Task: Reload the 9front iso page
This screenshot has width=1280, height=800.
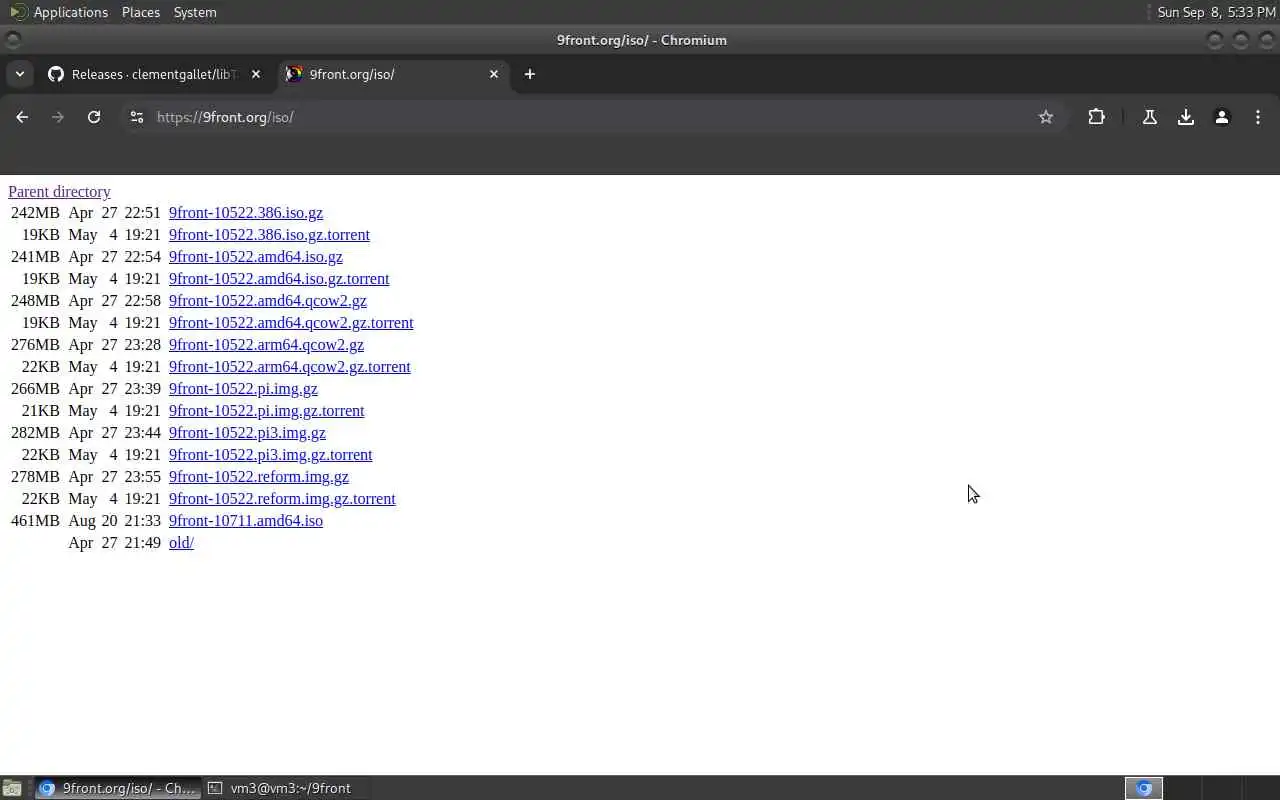Action: coord(94,117)
